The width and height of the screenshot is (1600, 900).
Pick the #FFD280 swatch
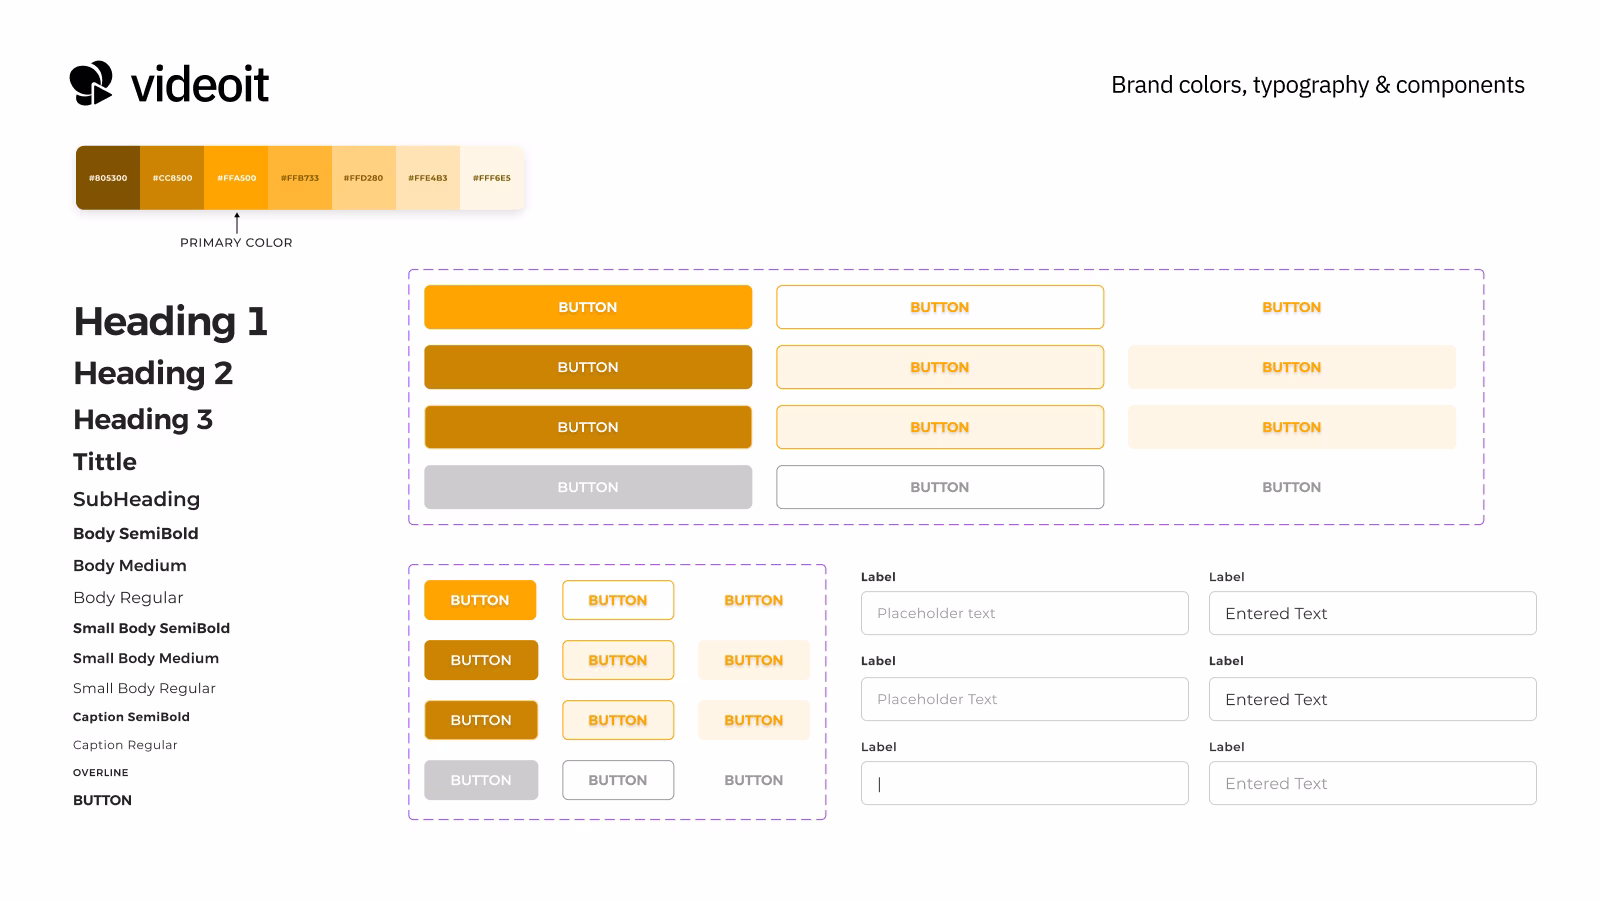(364, 178)
